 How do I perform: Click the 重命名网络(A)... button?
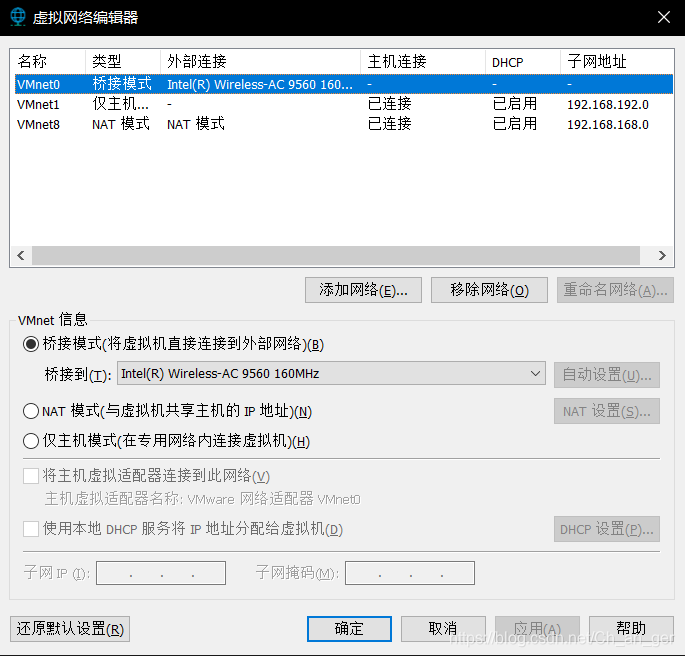615,290
